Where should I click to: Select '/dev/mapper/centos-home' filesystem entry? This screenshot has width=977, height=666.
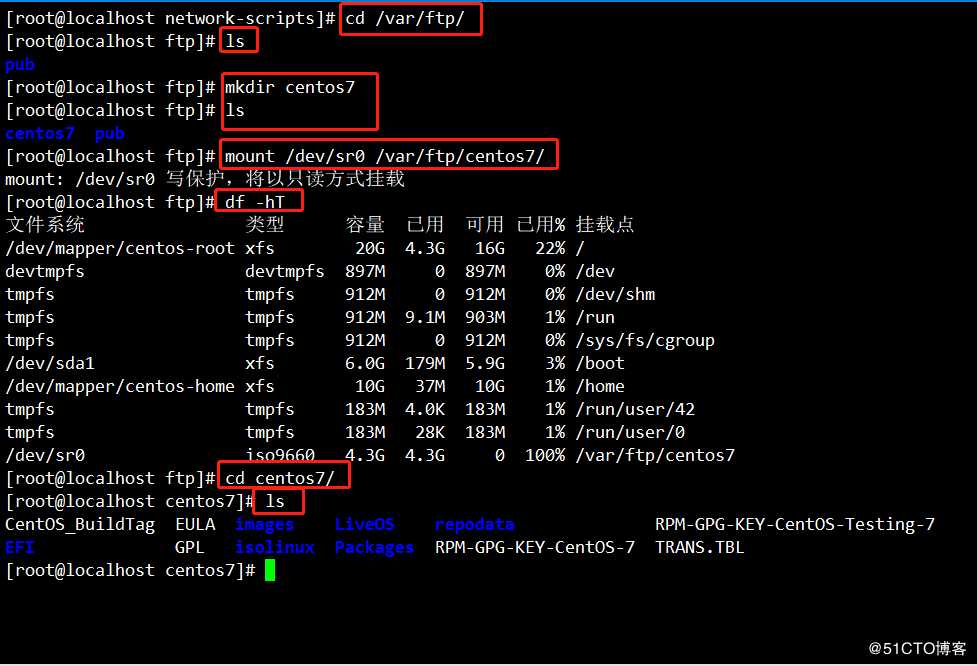(x=120, y=386)
